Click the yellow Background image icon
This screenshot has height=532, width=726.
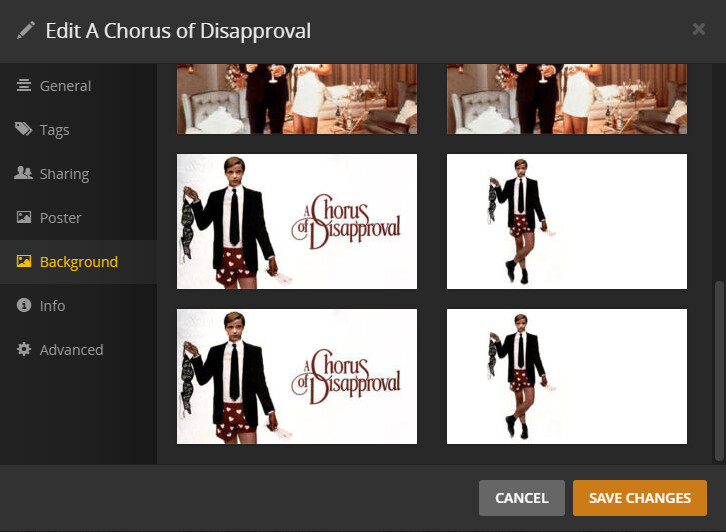click(24, 261)
